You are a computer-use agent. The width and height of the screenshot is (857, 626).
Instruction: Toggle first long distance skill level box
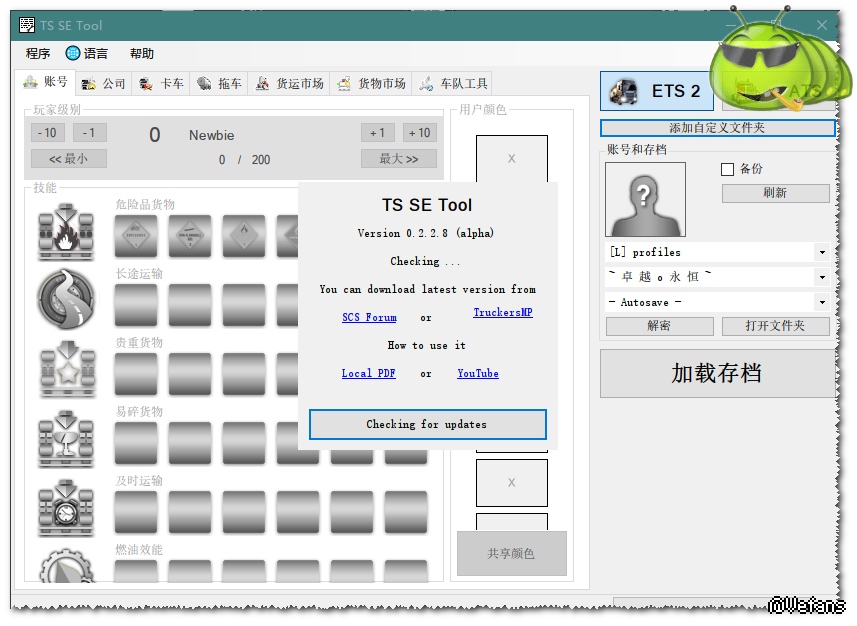click(x=136, y=304)
